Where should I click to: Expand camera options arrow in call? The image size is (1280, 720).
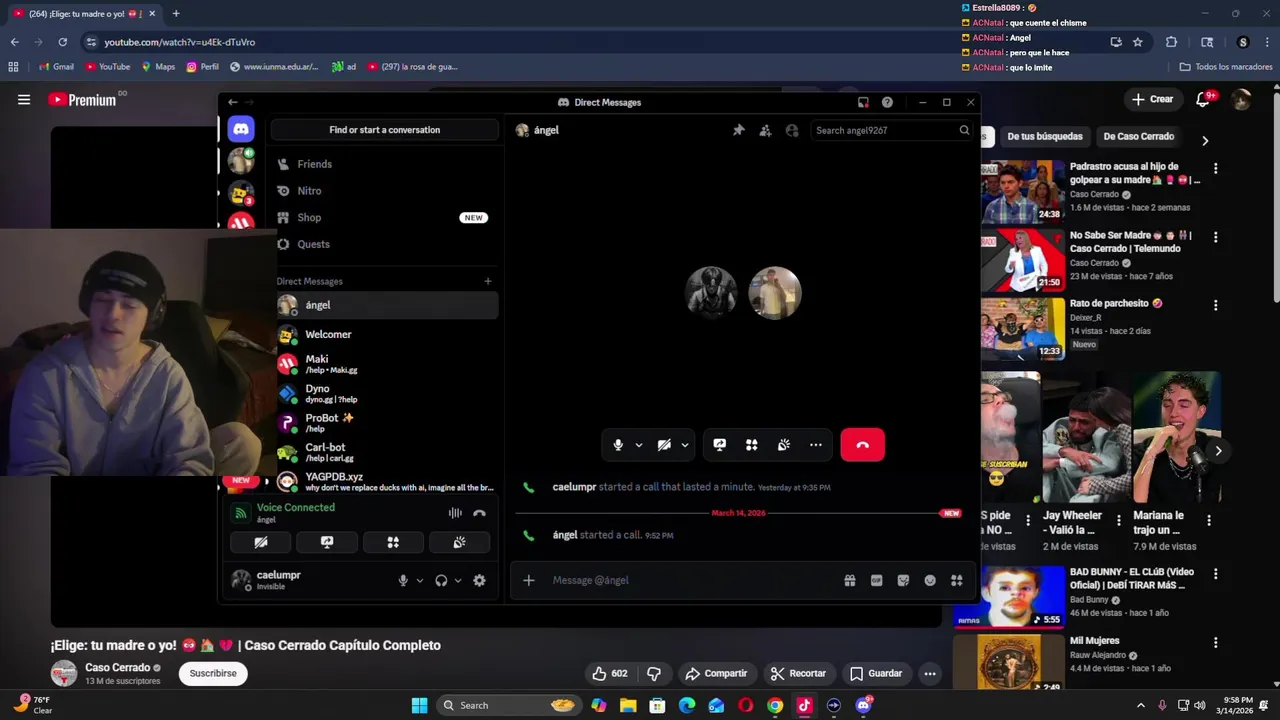pyautogui.click(x=685, y=445)
